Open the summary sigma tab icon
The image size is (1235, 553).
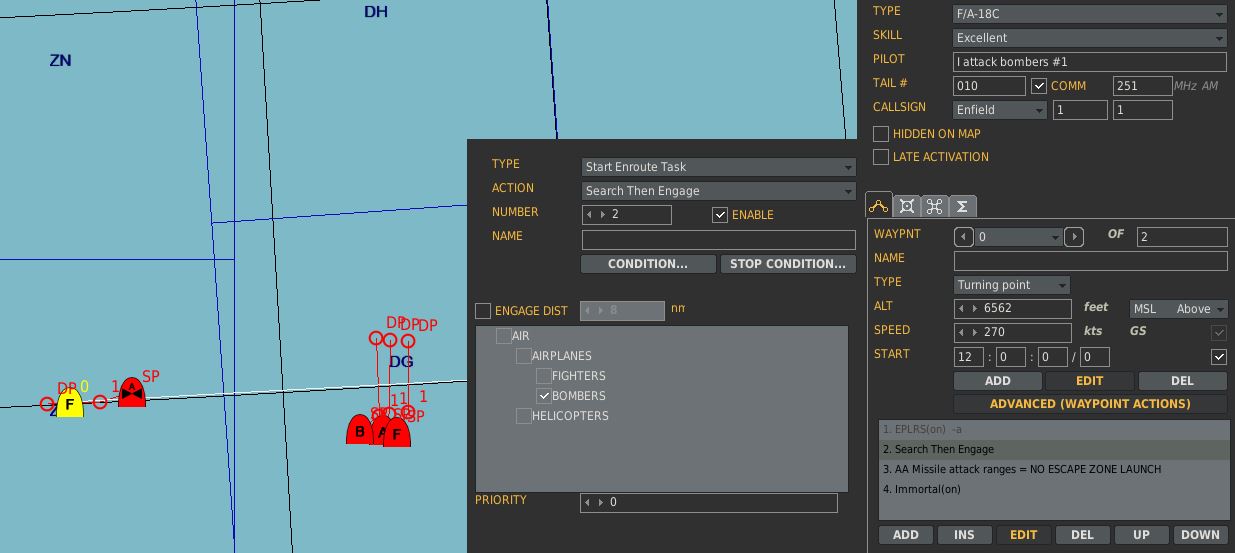(x=962, y=206)
